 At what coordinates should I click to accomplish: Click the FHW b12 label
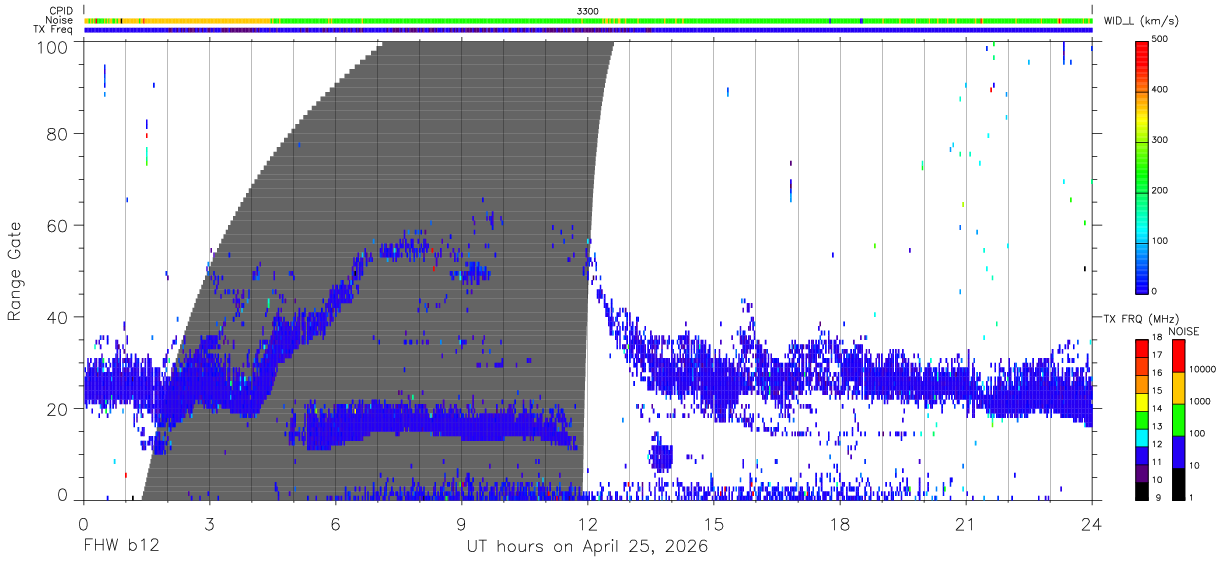(119, 546)
